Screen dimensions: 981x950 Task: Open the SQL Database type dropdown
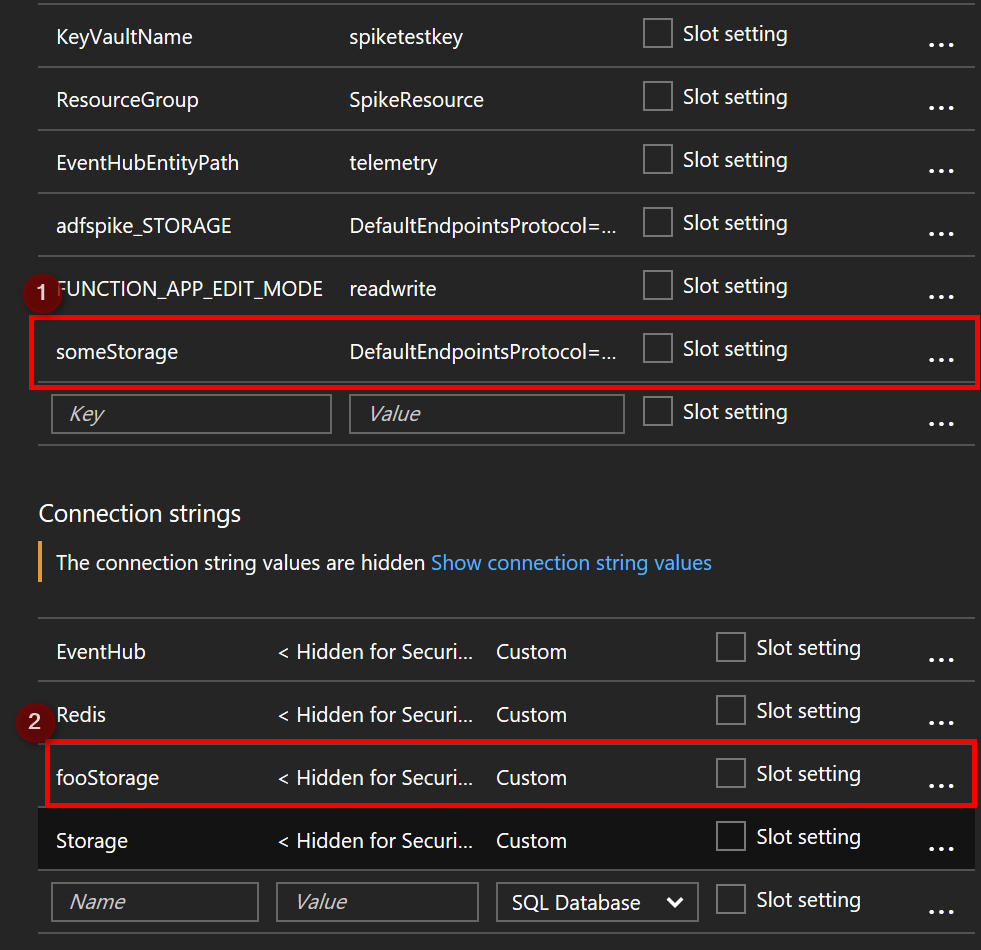click(597, 902)
